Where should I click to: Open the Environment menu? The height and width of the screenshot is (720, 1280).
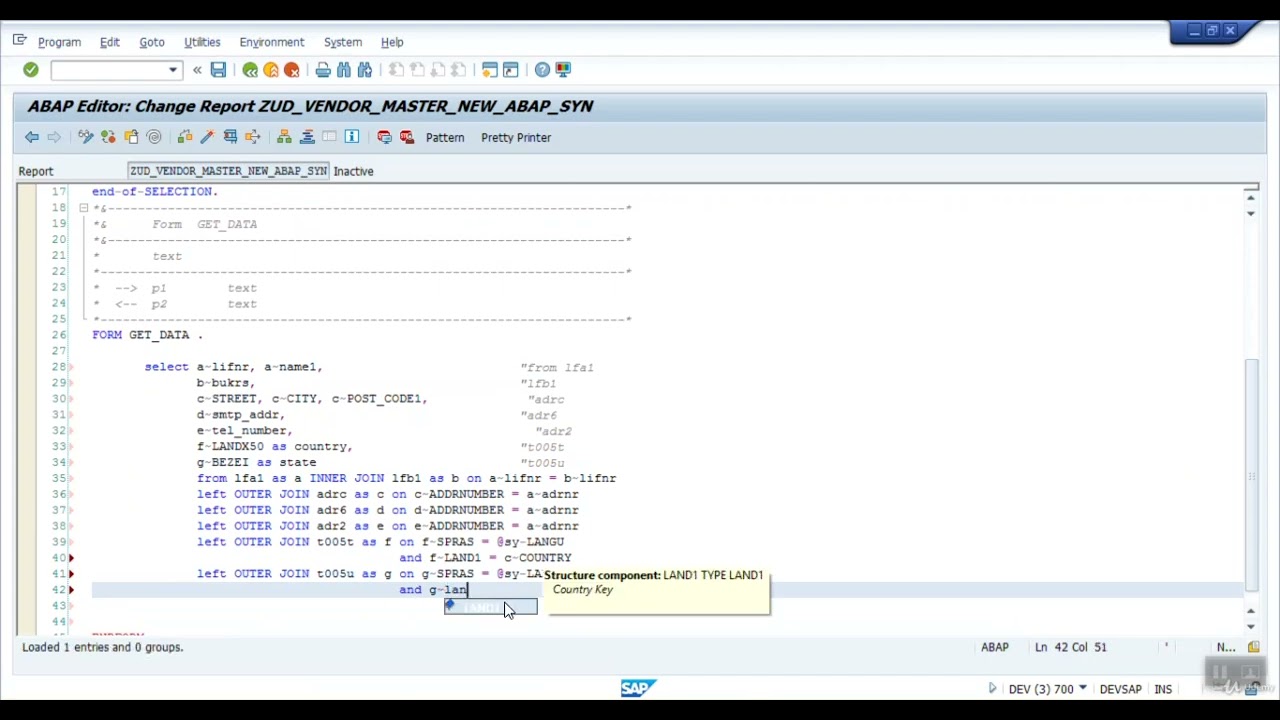(x=272, y=42)
